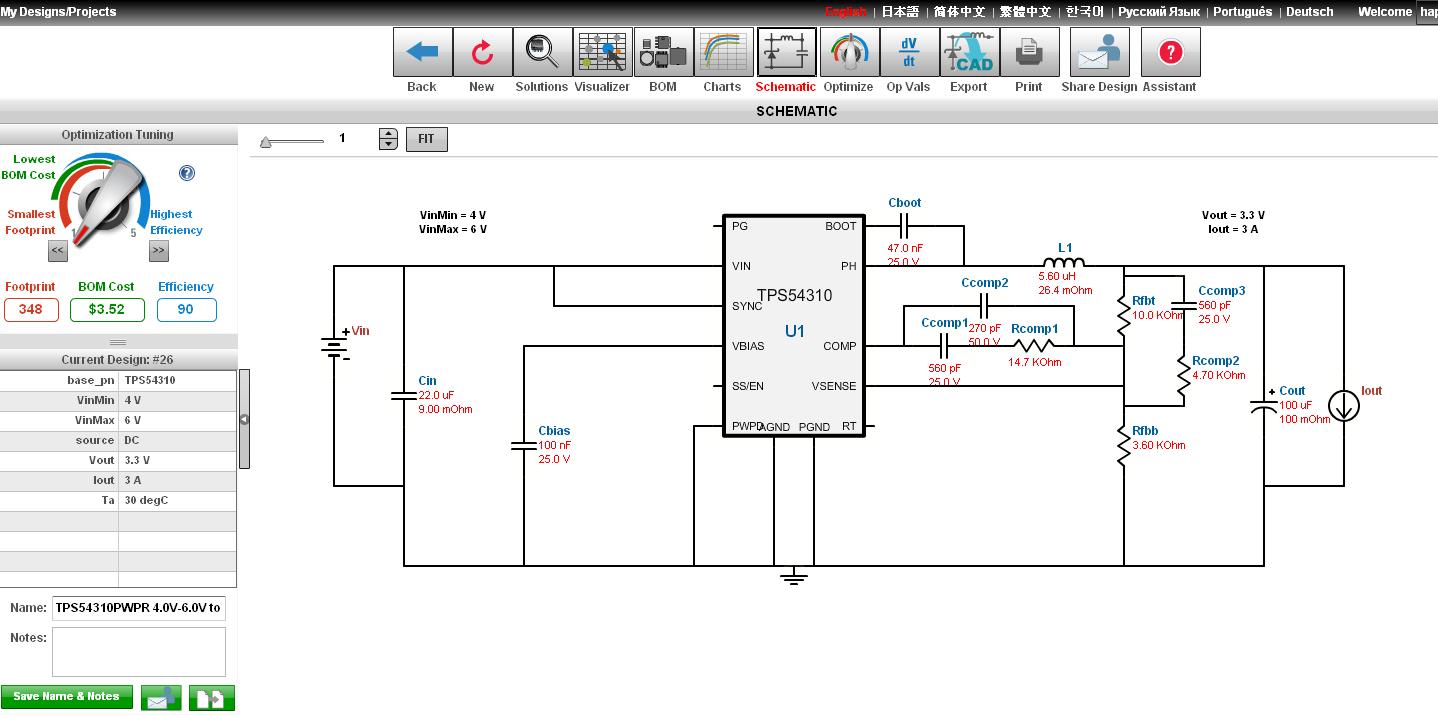
Task: Open Share Design icon
Action: 1100,52
